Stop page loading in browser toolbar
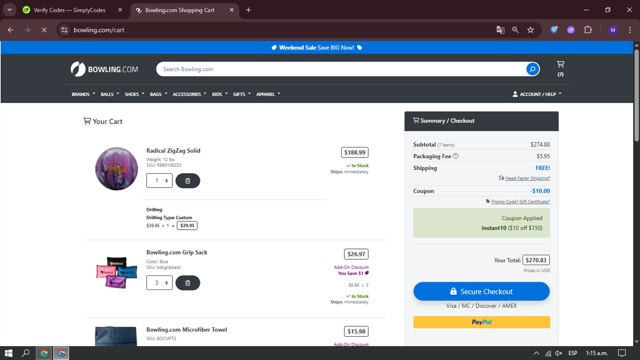Screen dimensions: 640x360 (x=44, y=30)
